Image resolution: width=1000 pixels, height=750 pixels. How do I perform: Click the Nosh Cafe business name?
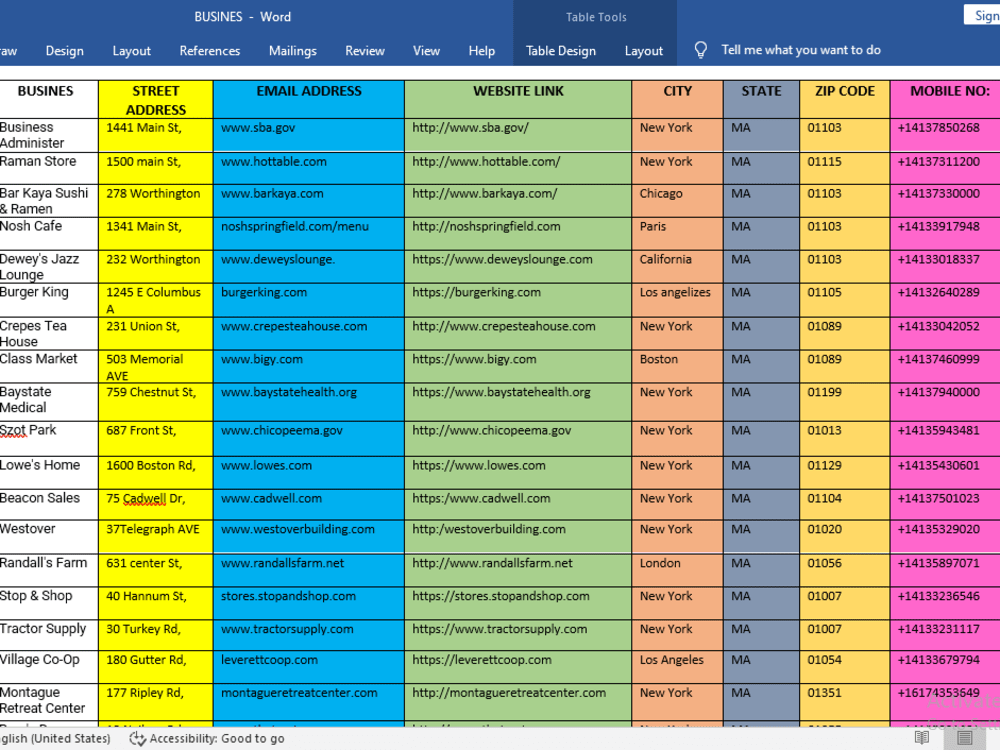pyautogui.click(x=31, y=226)
